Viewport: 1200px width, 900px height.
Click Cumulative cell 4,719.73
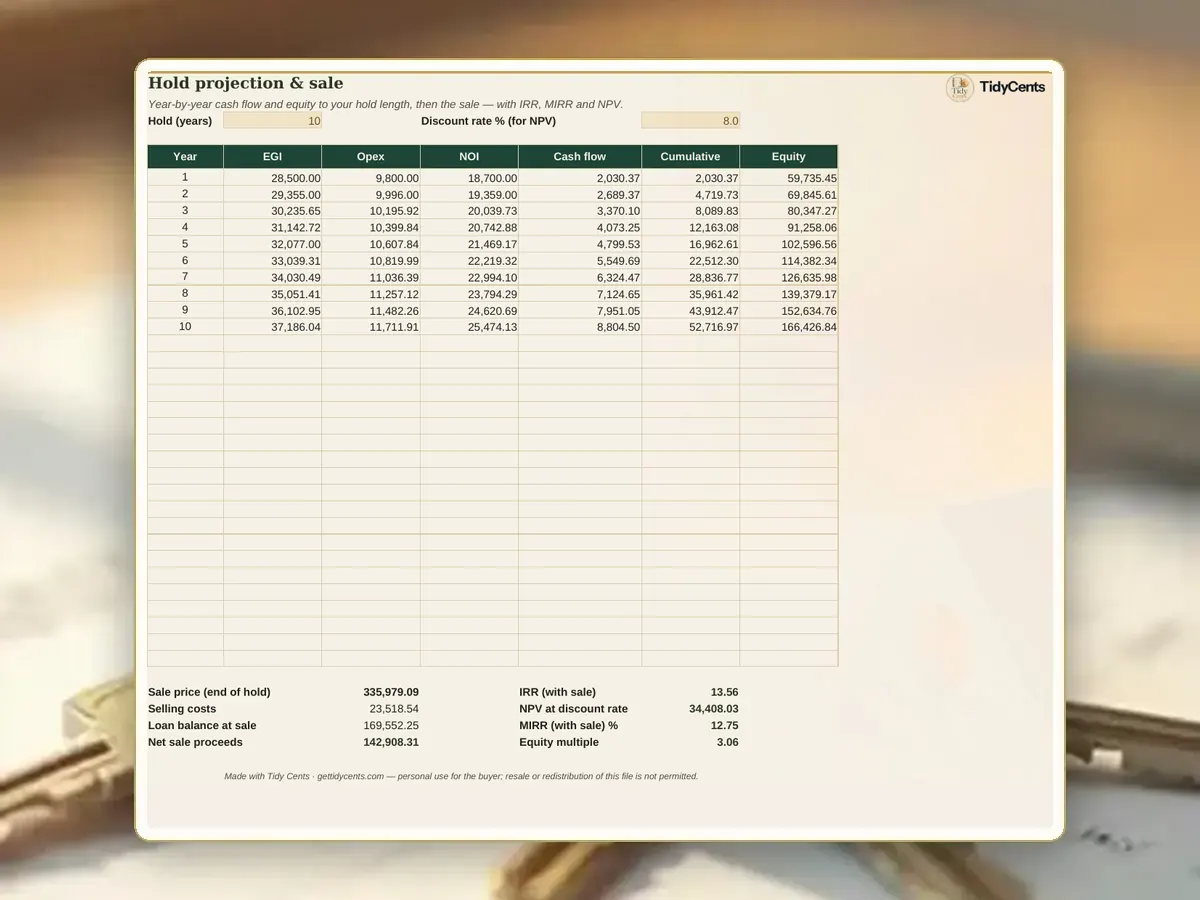[690, 195]
